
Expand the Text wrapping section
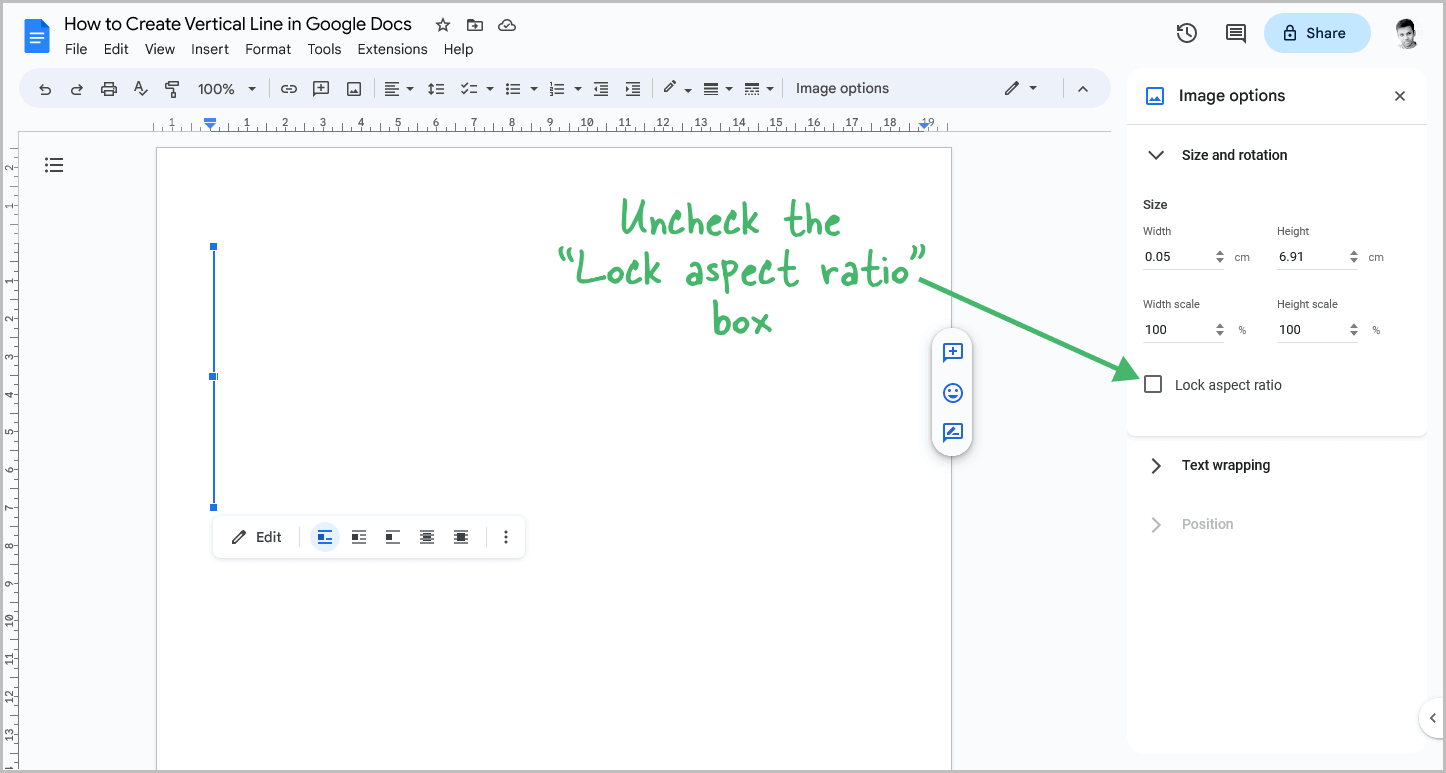[1156, 465]
